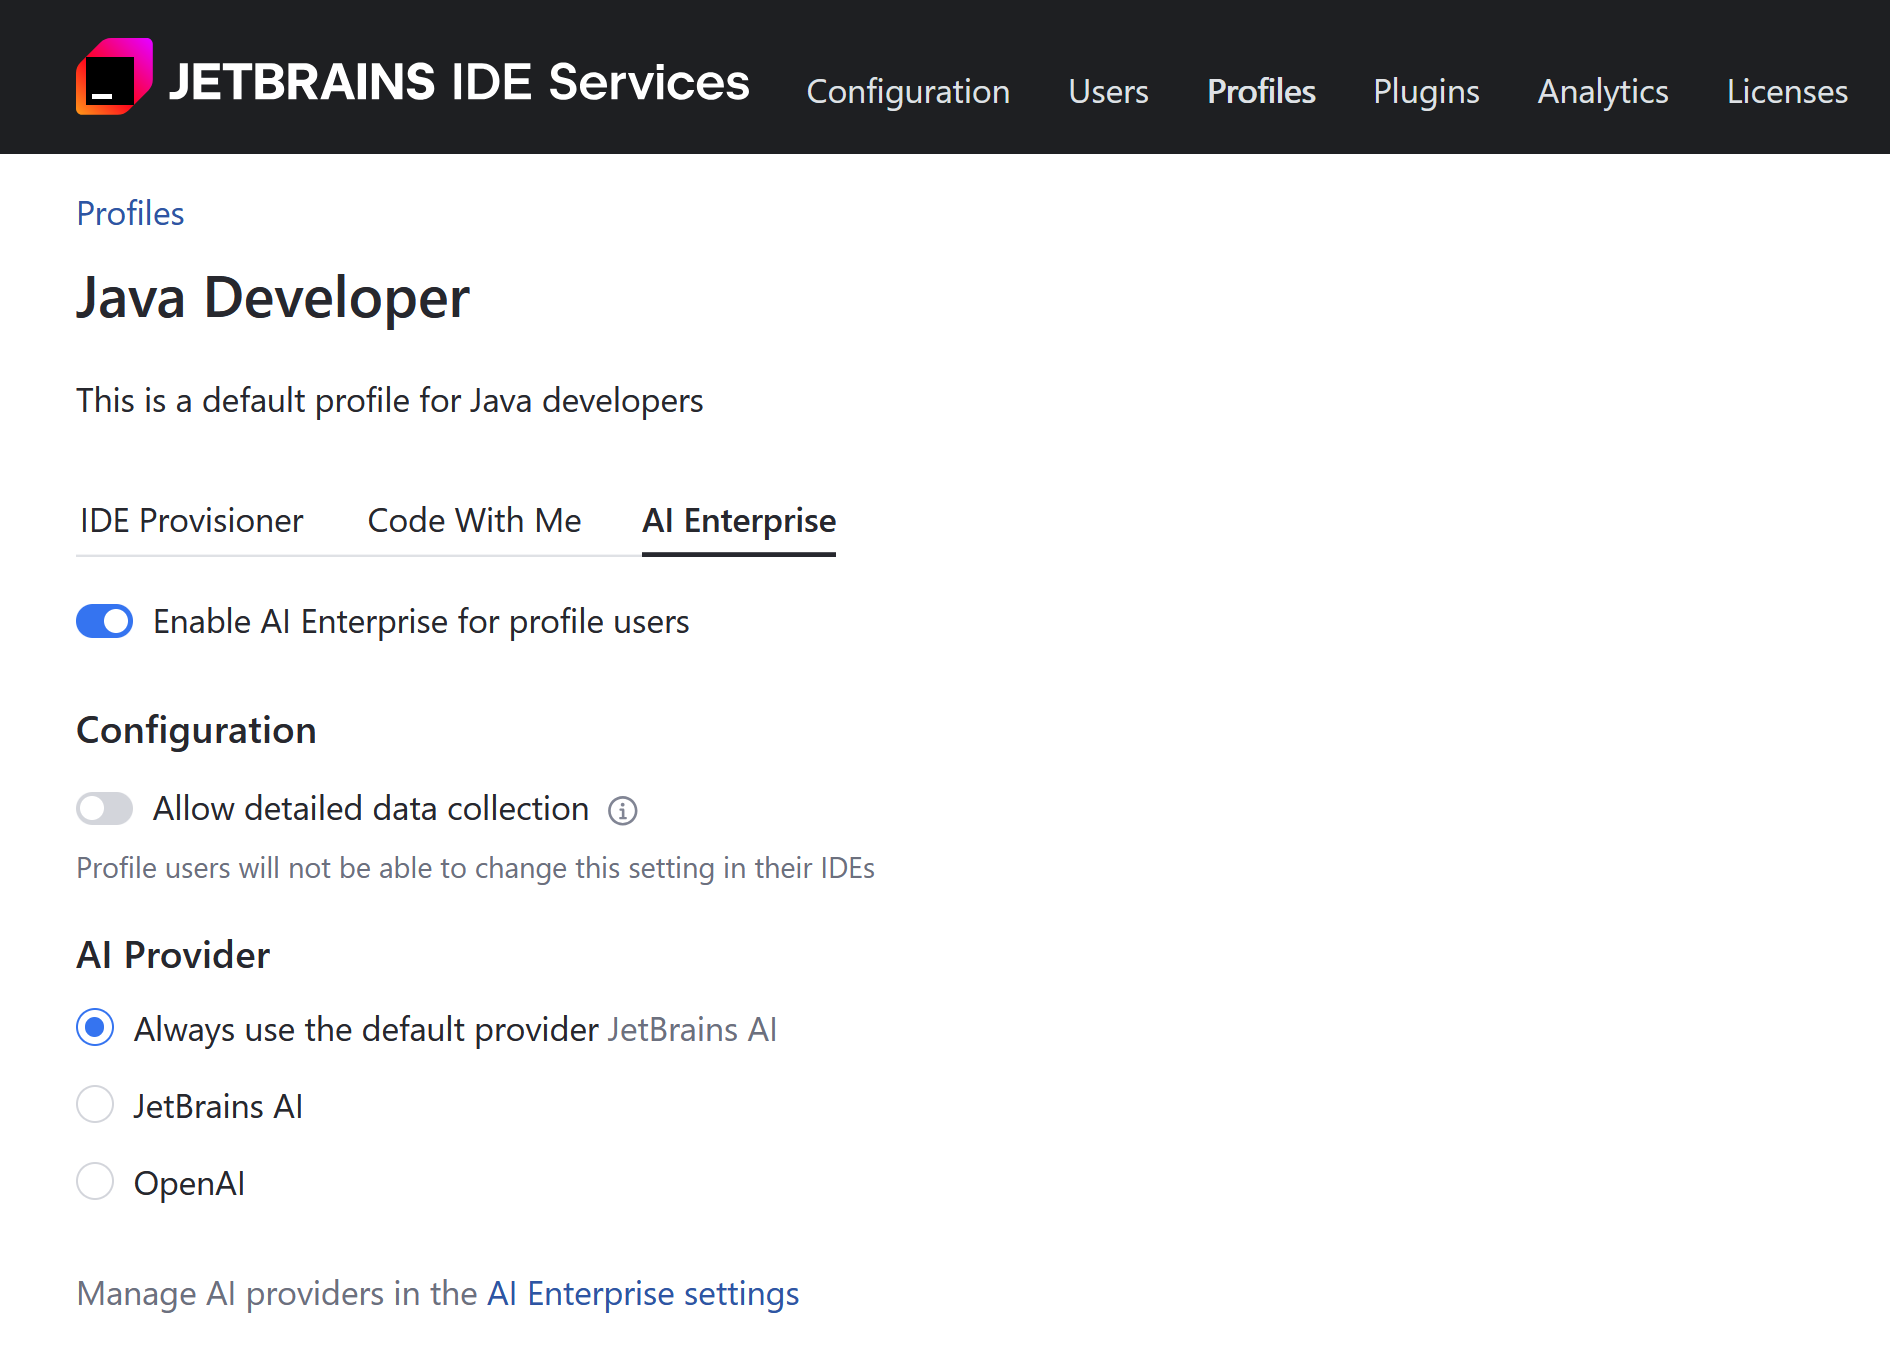
Task: Switch to the IDE Provisioner tab
Action: click(191, 520)
